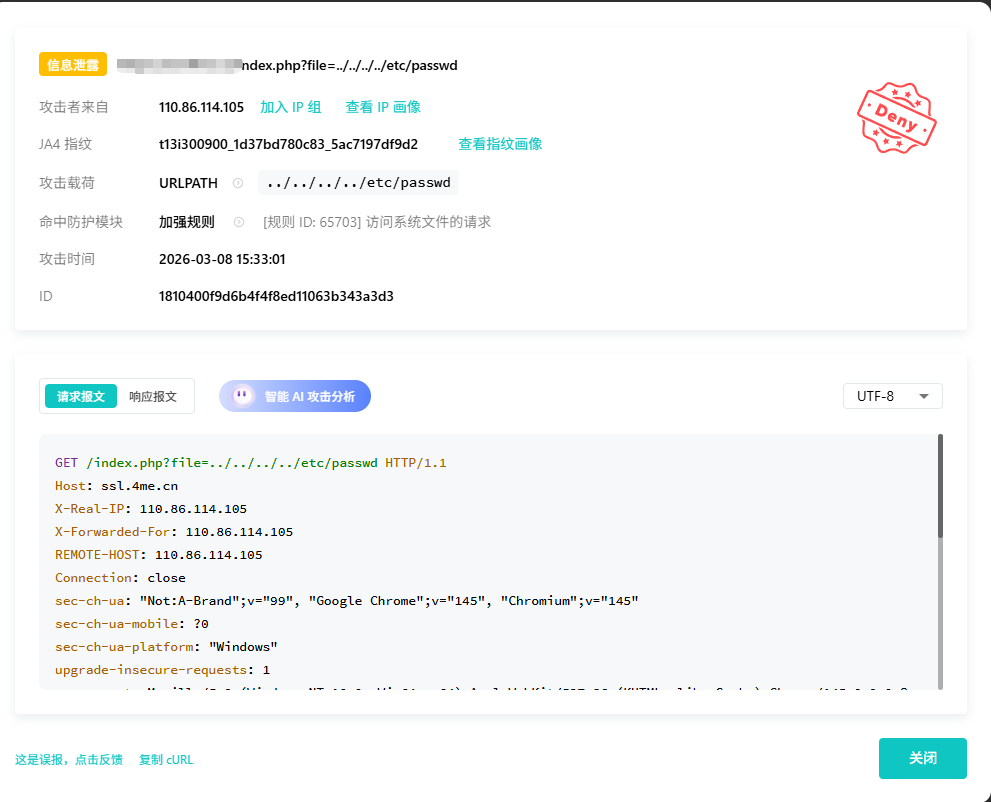991x802 pixels.
Task: Click the info icon next to URLPATH
Action: coord(238,183)
